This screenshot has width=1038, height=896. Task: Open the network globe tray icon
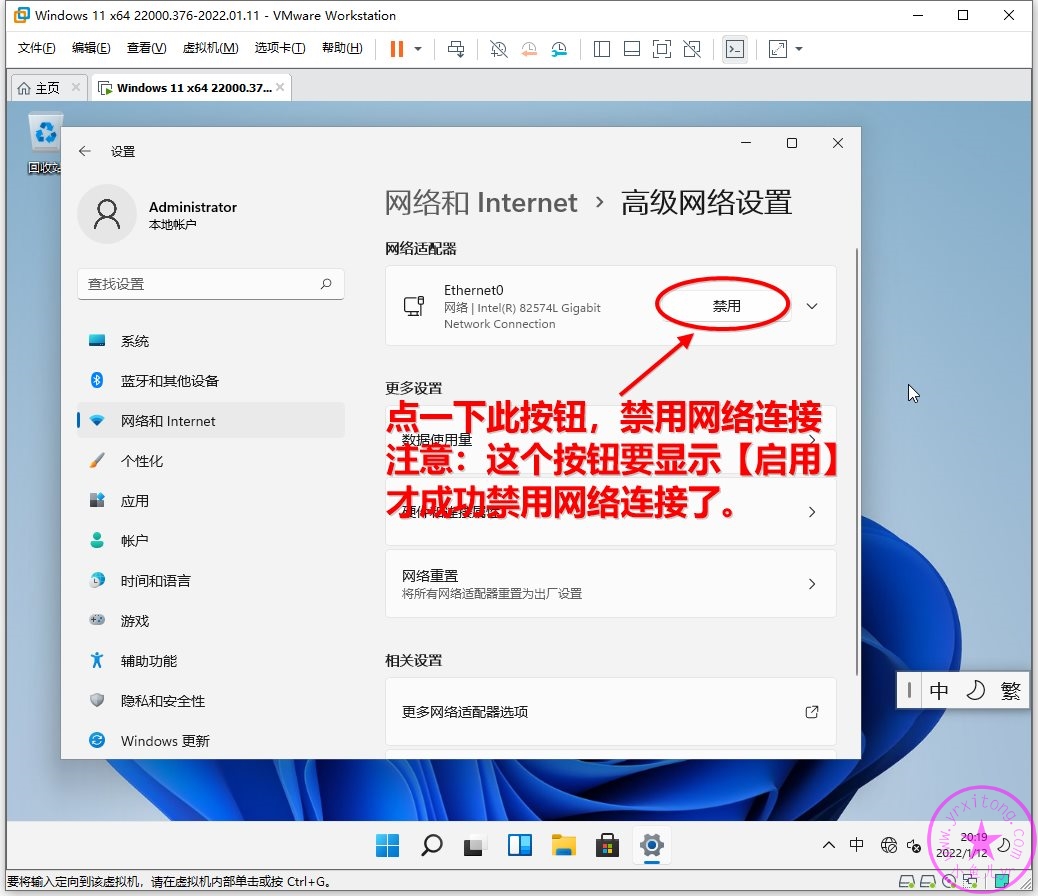[x=888, y=845]
